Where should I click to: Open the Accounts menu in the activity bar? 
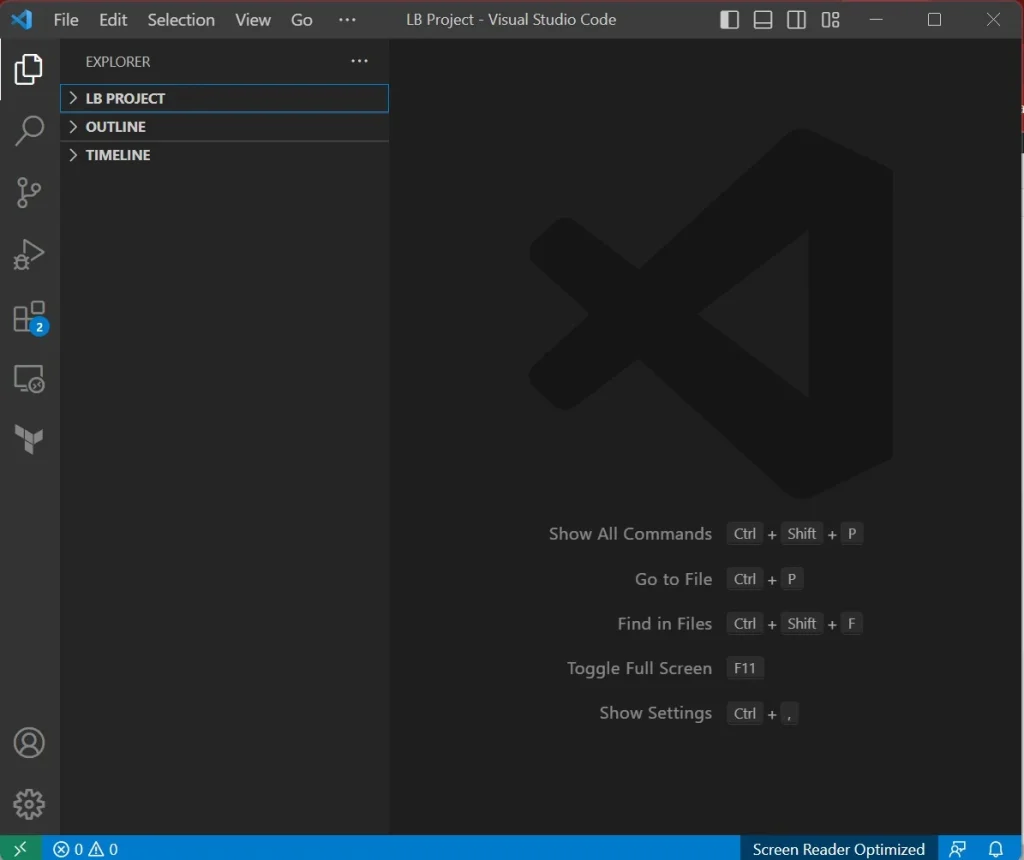(29, 743)
